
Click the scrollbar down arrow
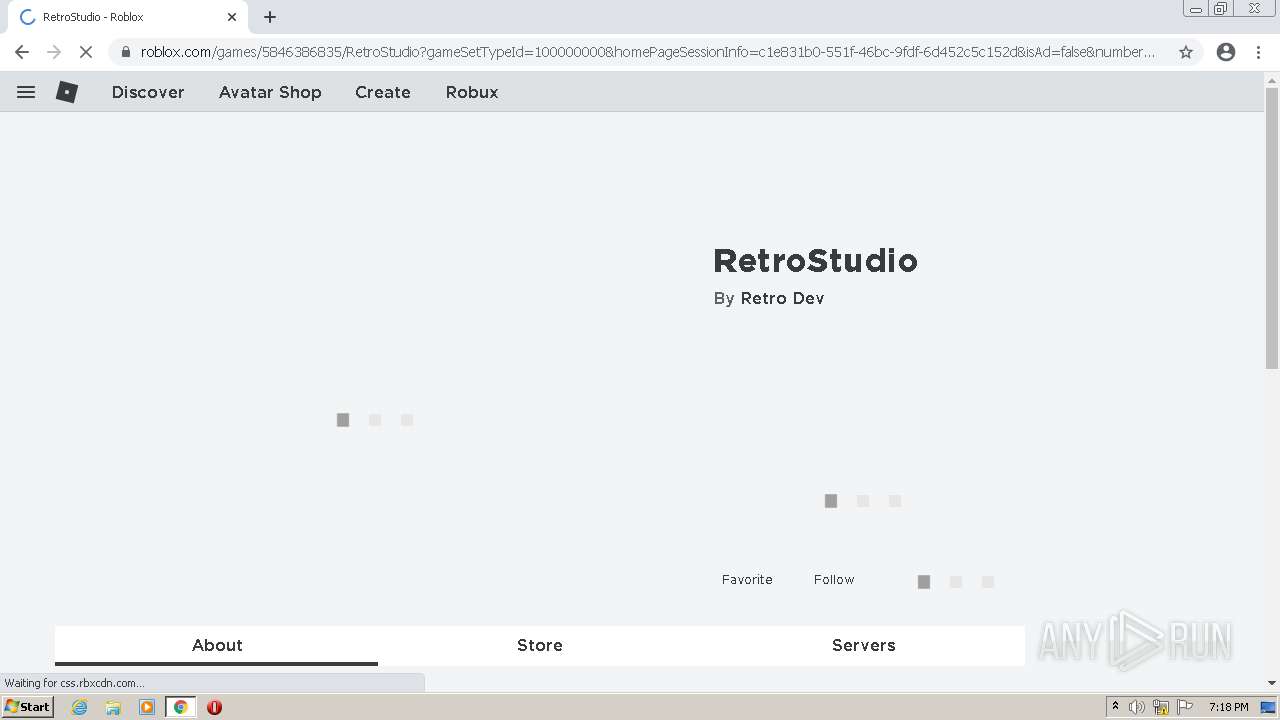coord(1272,683)
